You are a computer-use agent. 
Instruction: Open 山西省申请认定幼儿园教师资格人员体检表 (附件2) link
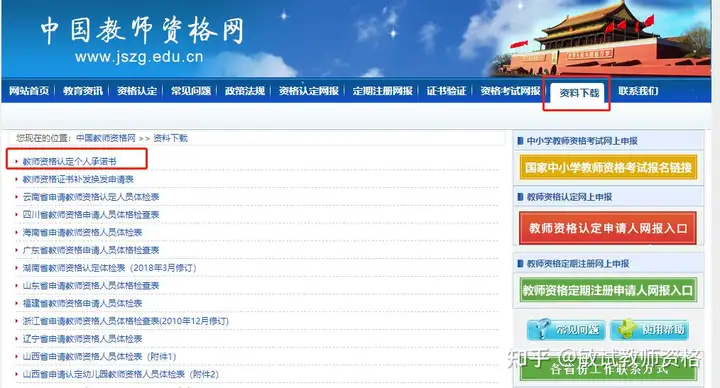121,374
